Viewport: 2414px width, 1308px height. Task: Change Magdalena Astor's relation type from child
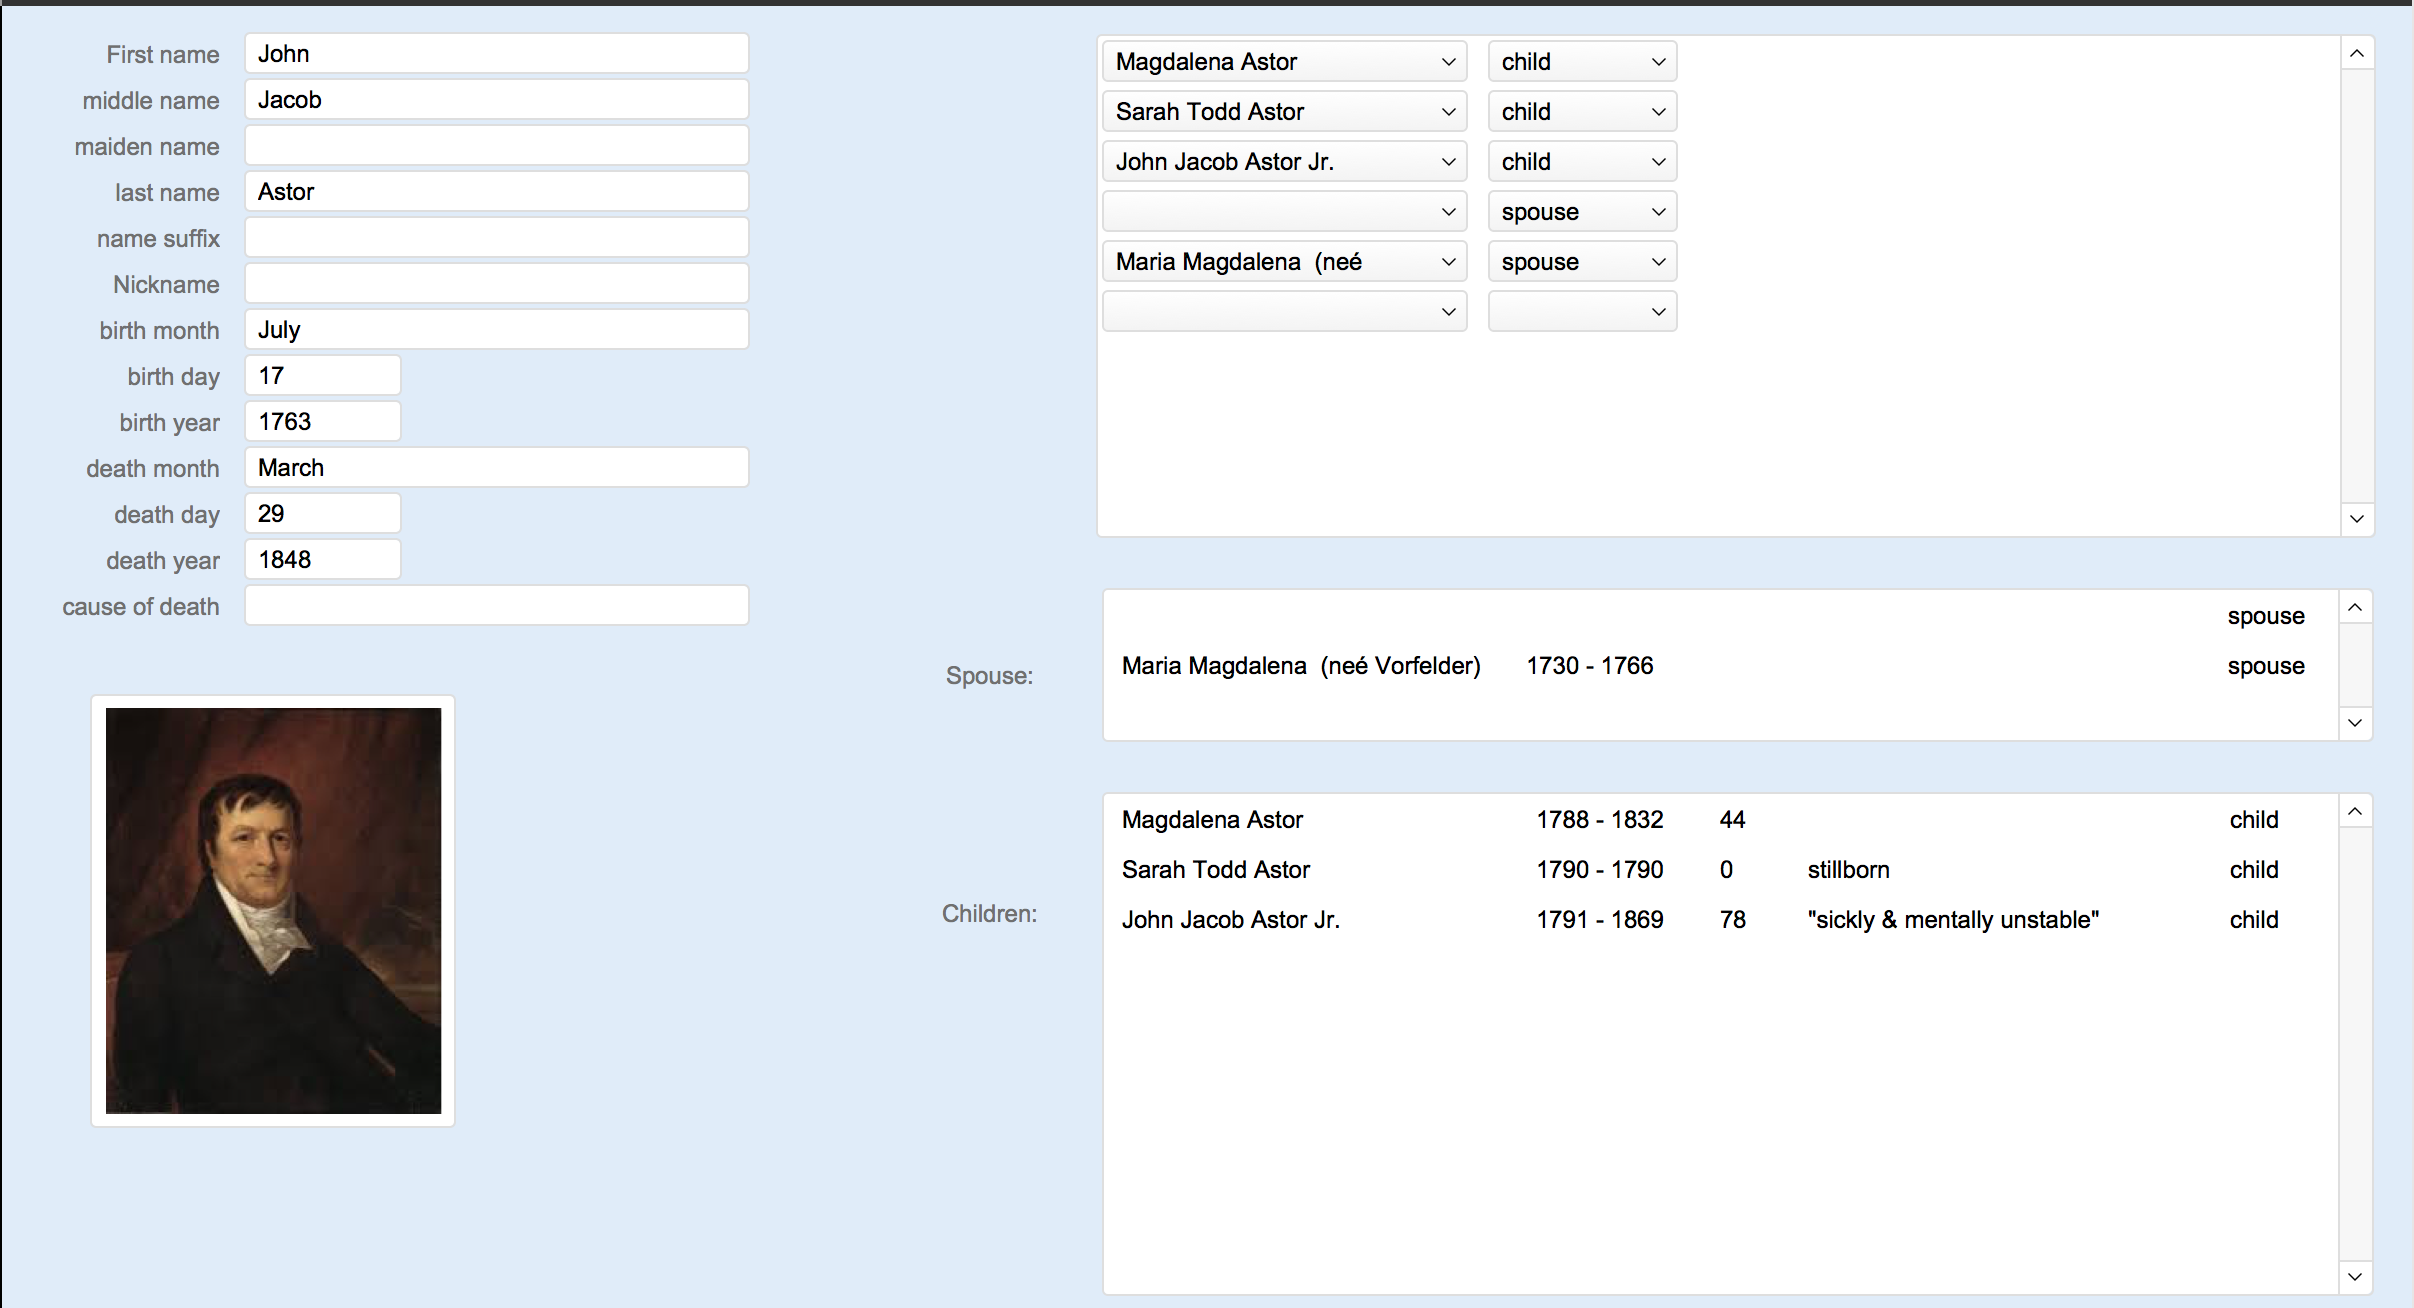coord(1582,62)
